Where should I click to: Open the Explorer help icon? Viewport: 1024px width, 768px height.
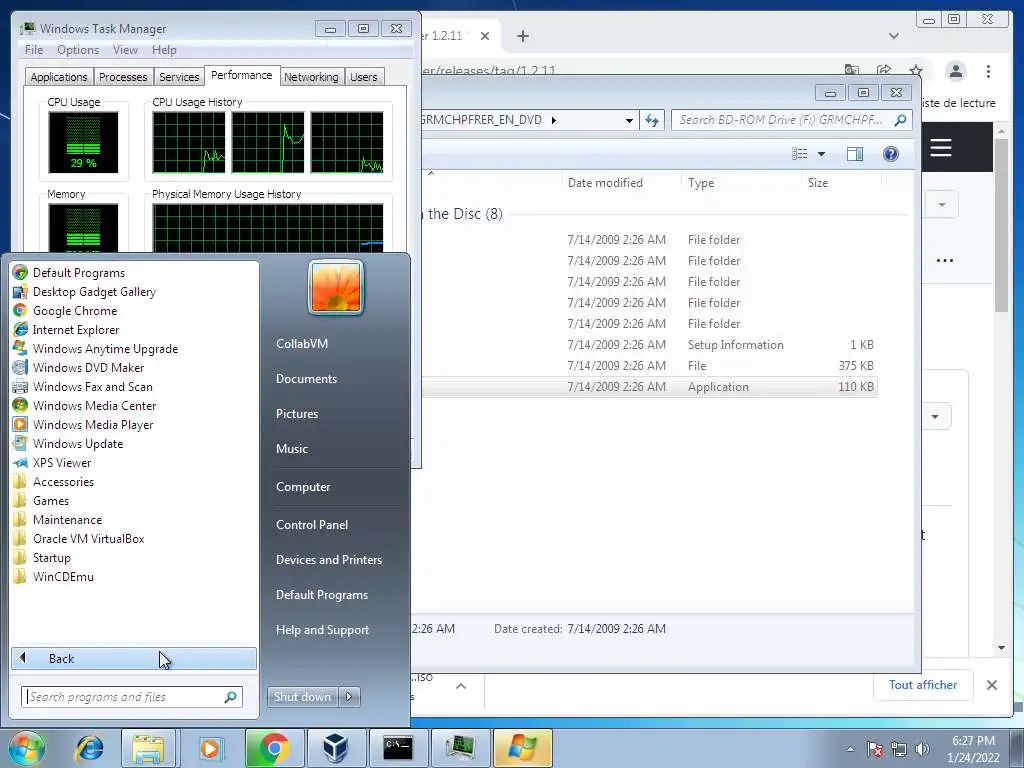pyautogui.click(x=890, y=153)
